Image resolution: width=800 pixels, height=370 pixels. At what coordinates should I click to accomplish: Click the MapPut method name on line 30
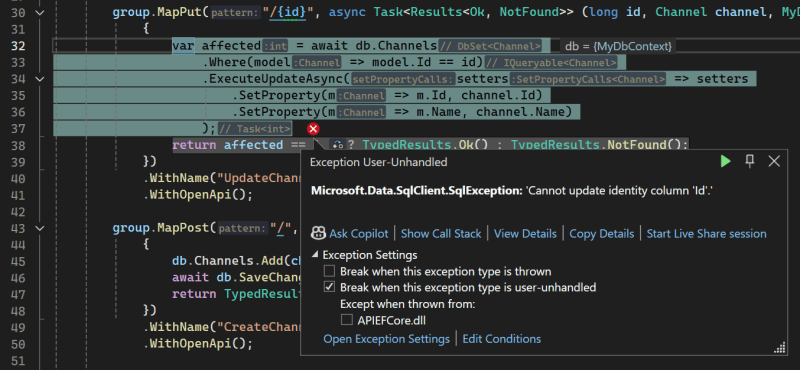pos(180,12)
